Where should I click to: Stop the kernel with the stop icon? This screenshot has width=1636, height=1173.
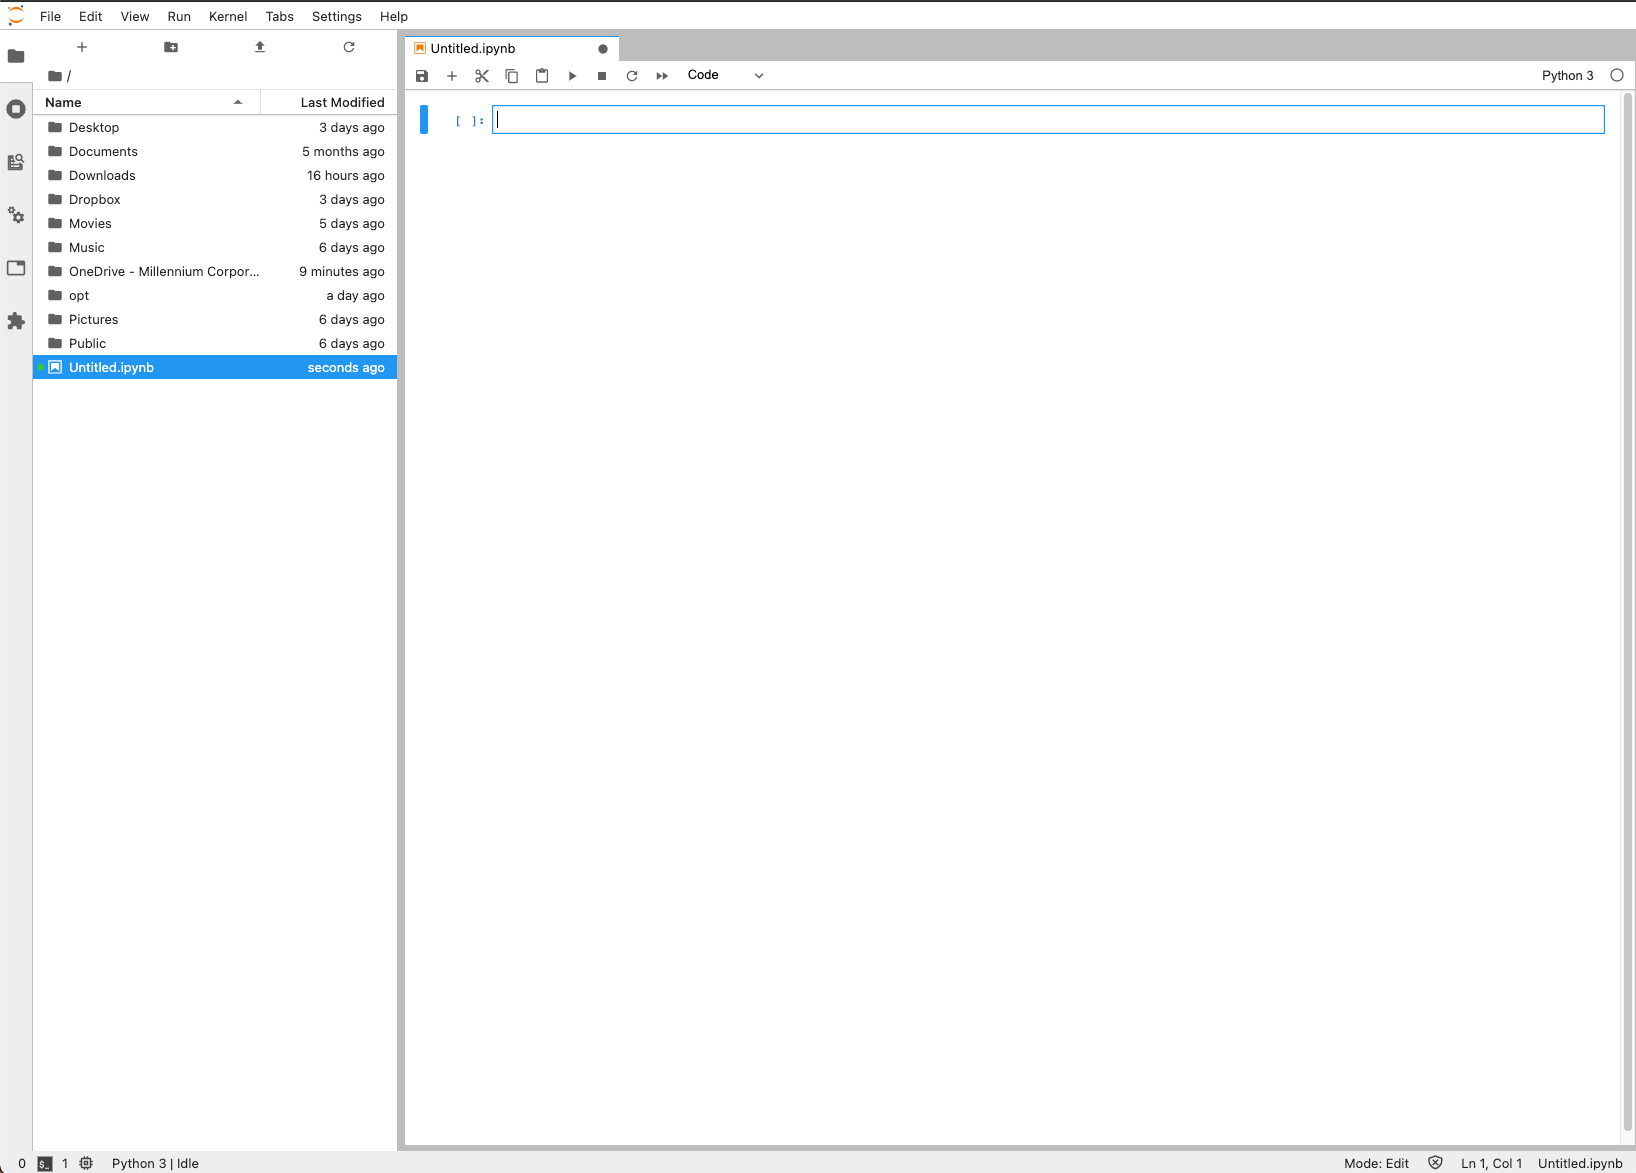point(601,75)
